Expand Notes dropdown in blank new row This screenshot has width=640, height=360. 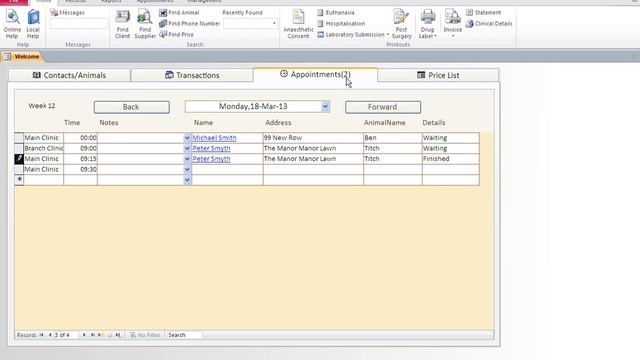click(x=187, y=180)
